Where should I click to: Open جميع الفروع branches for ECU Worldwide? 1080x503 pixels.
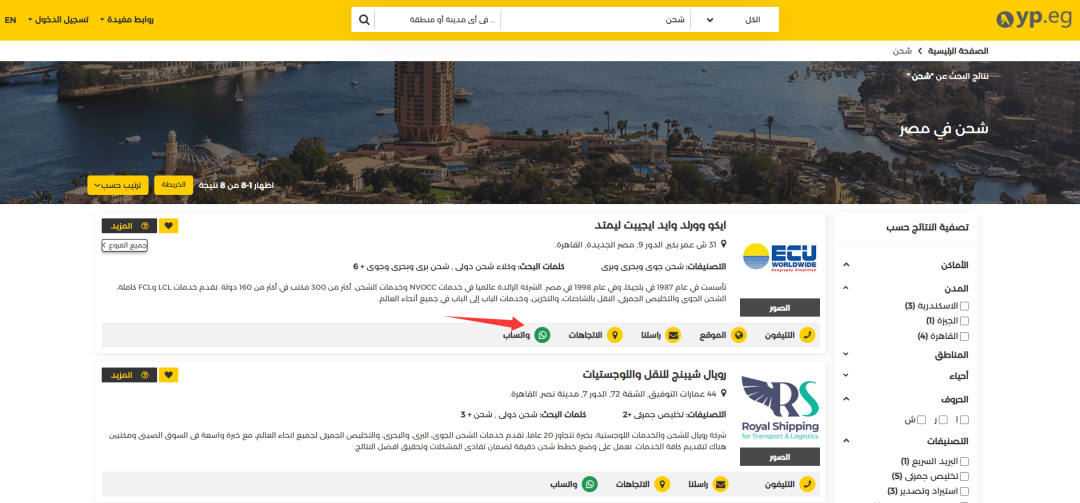tap(125, 245)
